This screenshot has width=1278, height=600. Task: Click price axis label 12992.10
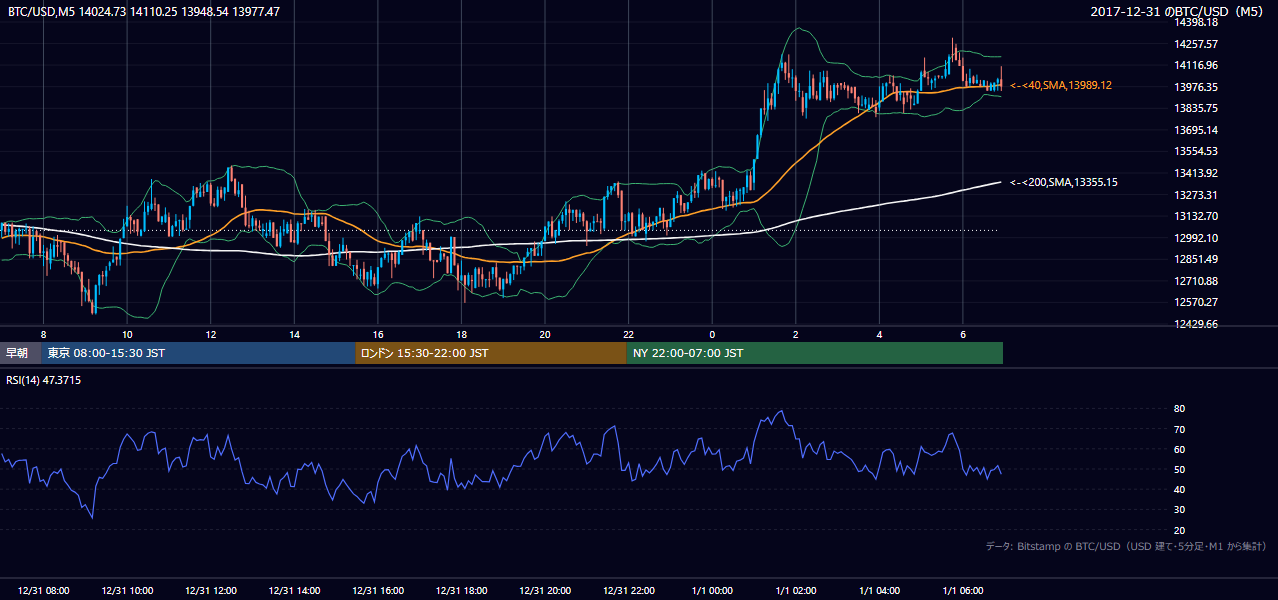click(x=1196, y=237)
